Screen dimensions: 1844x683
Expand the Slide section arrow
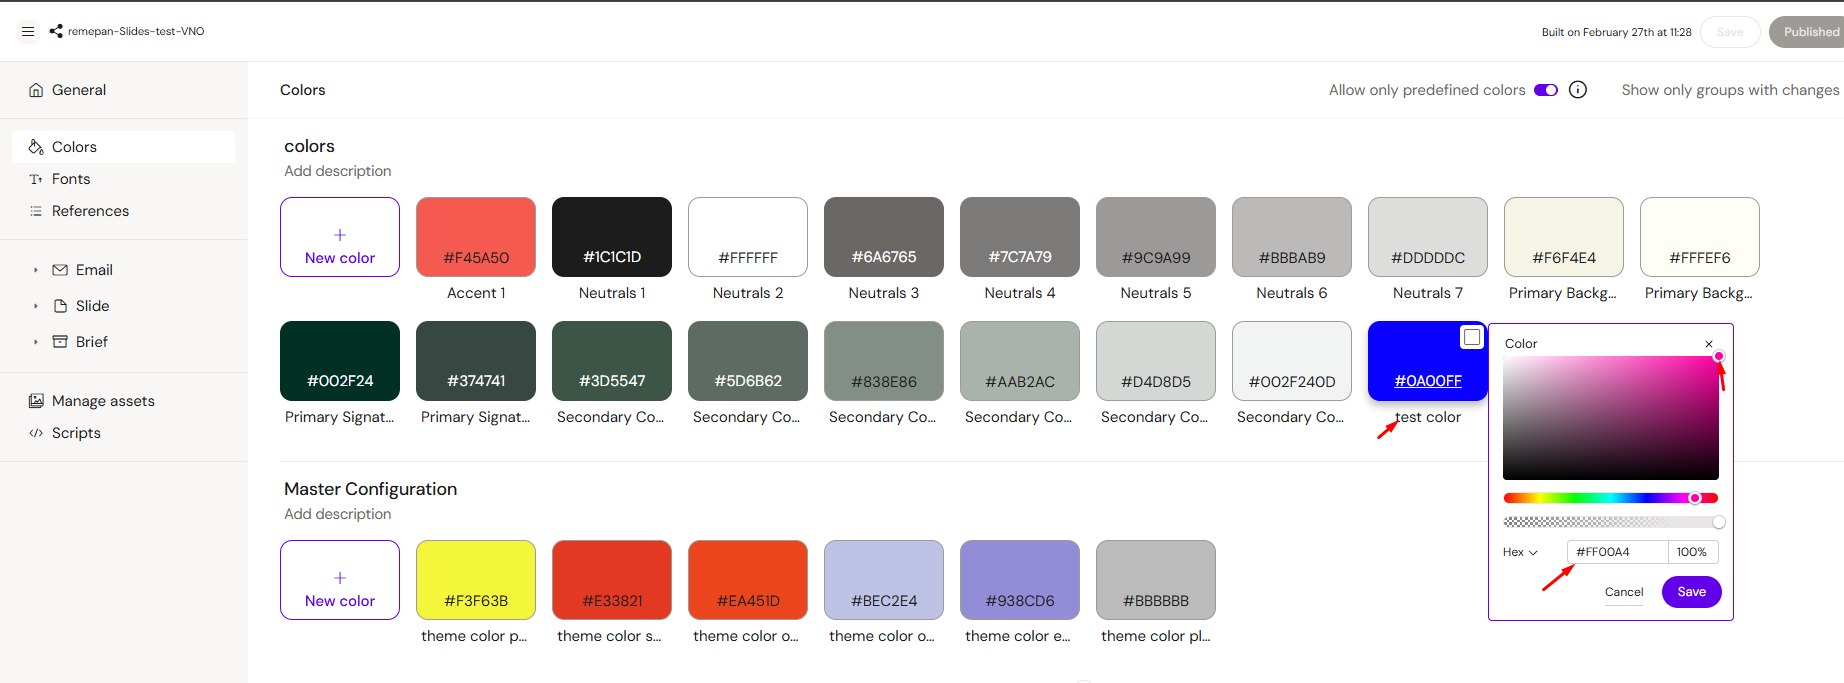click(36, 306)
